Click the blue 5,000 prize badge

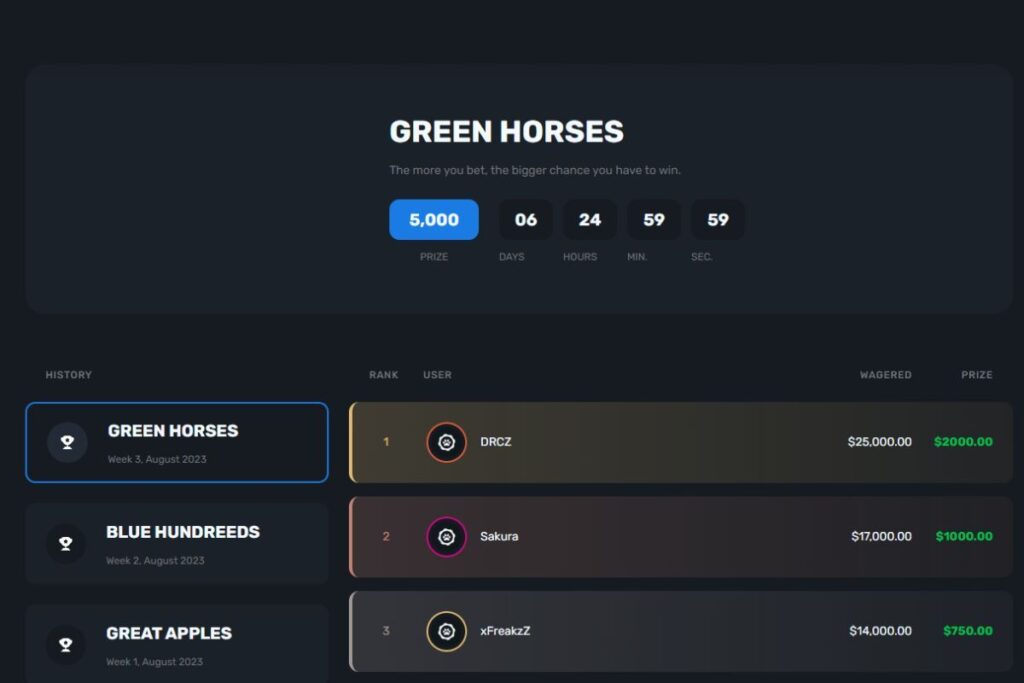(x=433, y=220)
